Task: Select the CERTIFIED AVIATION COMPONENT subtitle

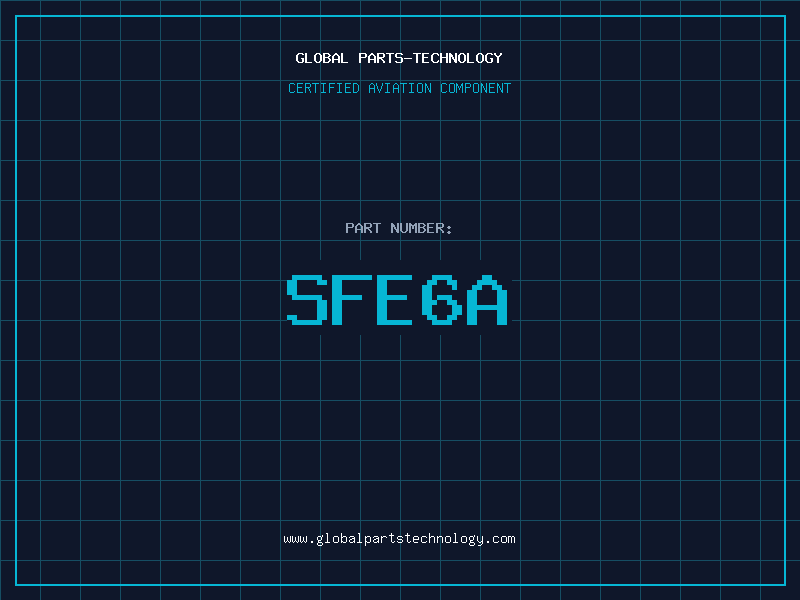Action: [399, 88]
